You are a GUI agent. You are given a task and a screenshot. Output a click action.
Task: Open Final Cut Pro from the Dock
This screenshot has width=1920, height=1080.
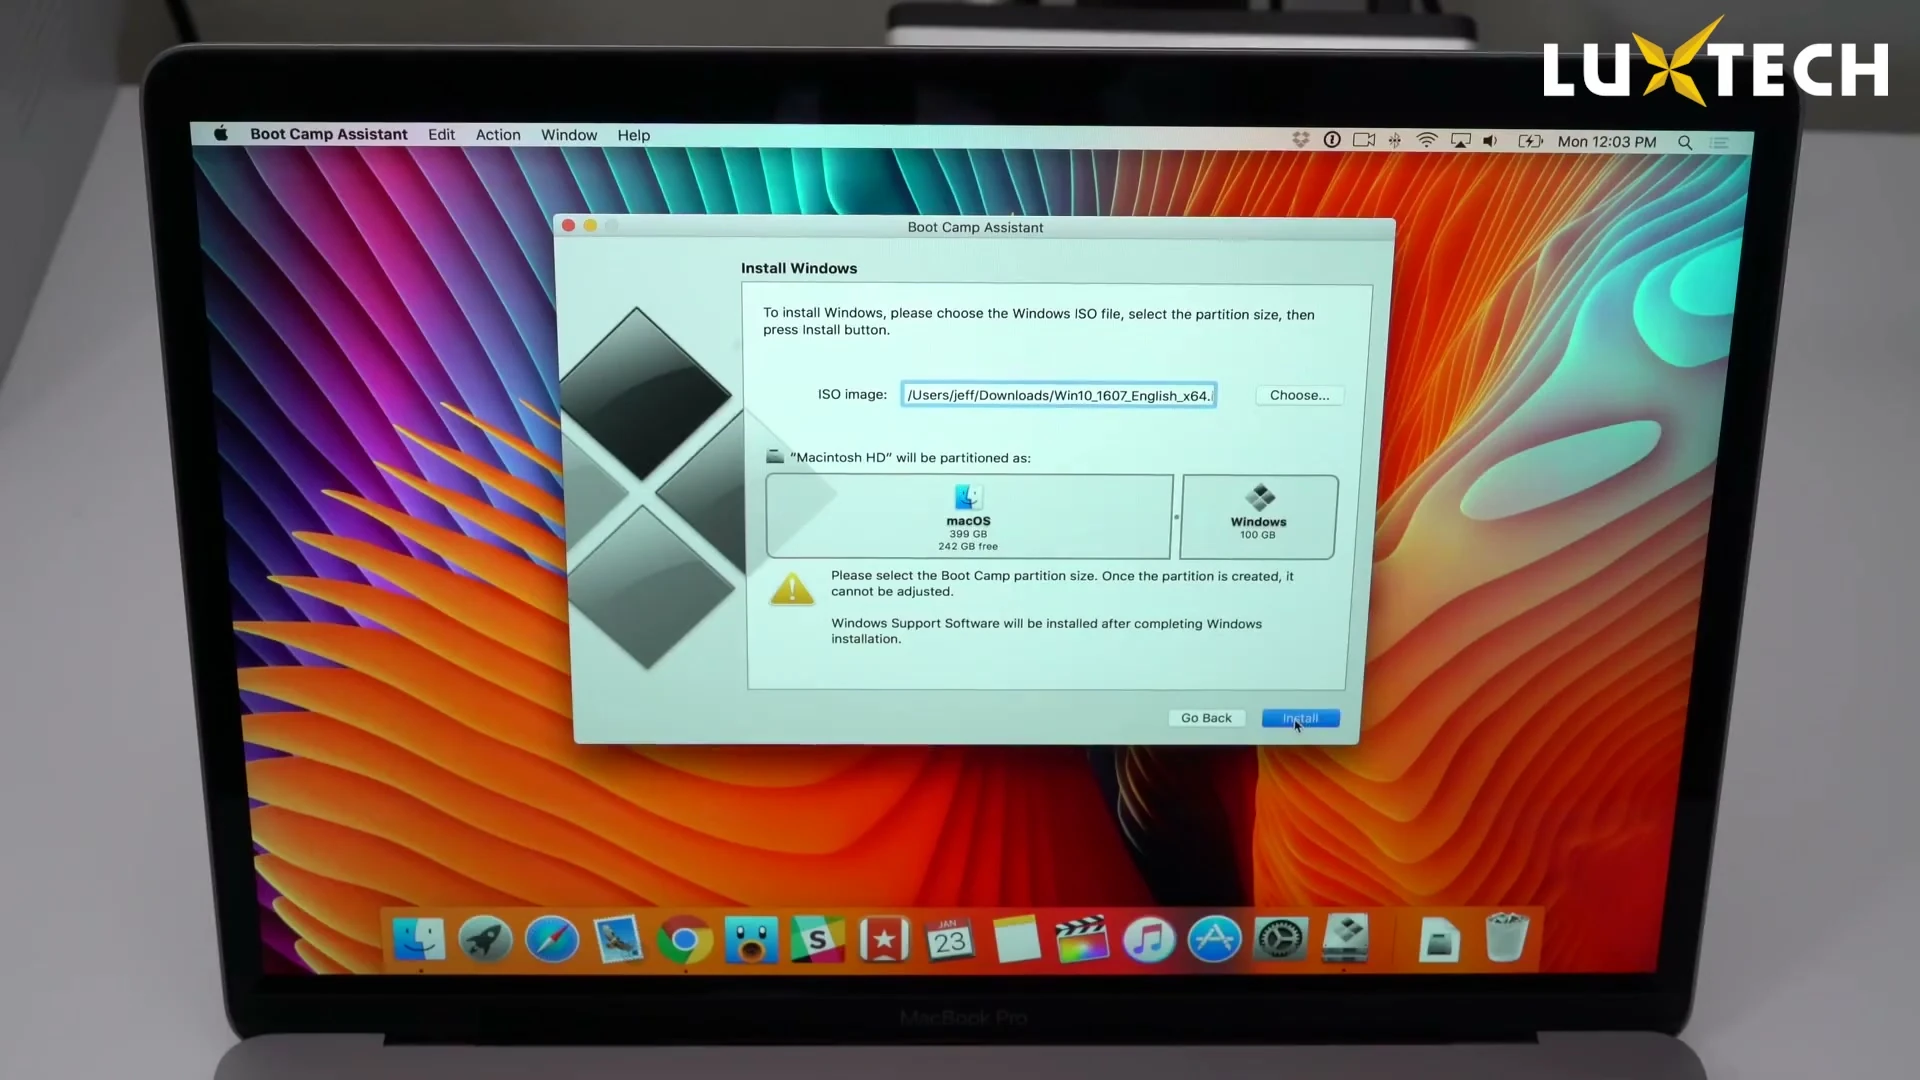1082,940
